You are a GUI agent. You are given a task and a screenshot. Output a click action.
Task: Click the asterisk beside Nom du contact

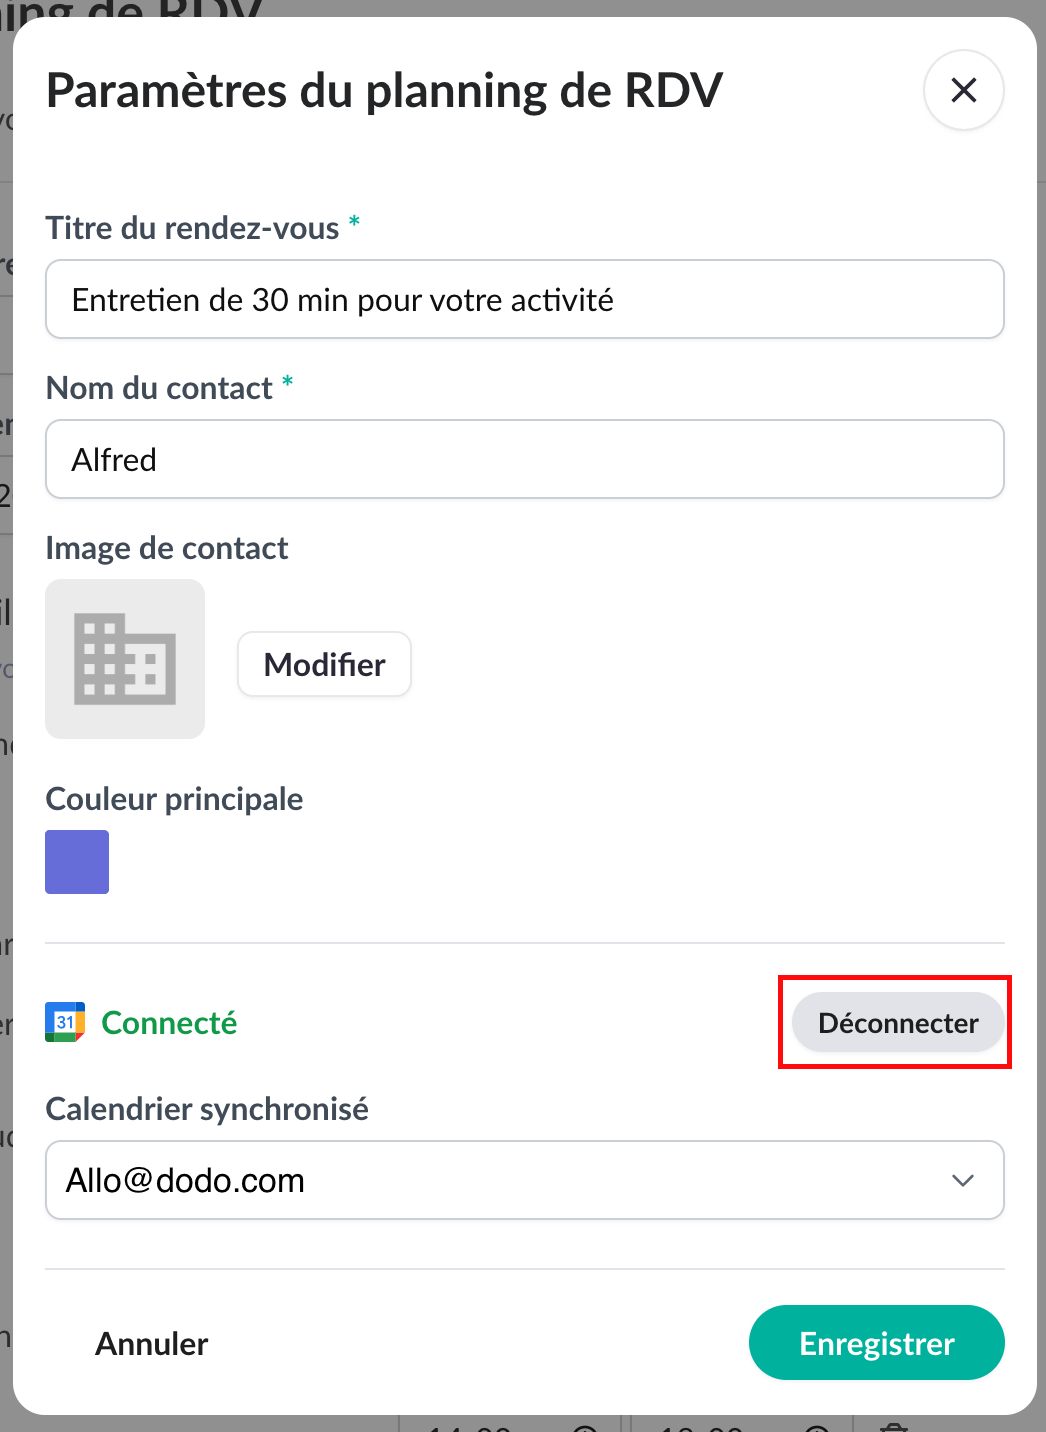[287, 381]
